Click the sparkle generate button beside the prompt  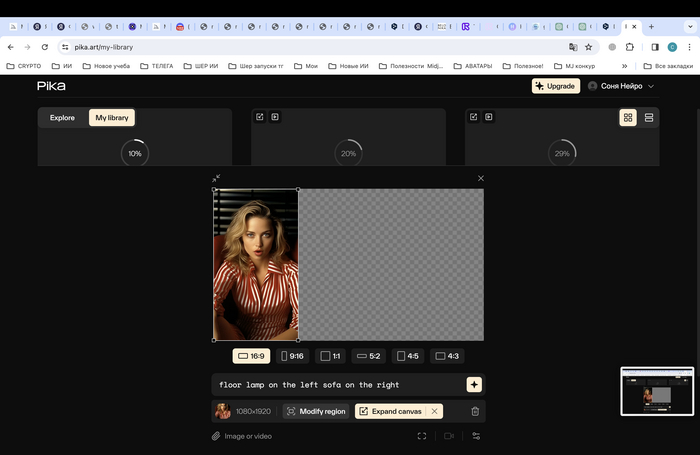pyautogui.click(x=474, y=385)
